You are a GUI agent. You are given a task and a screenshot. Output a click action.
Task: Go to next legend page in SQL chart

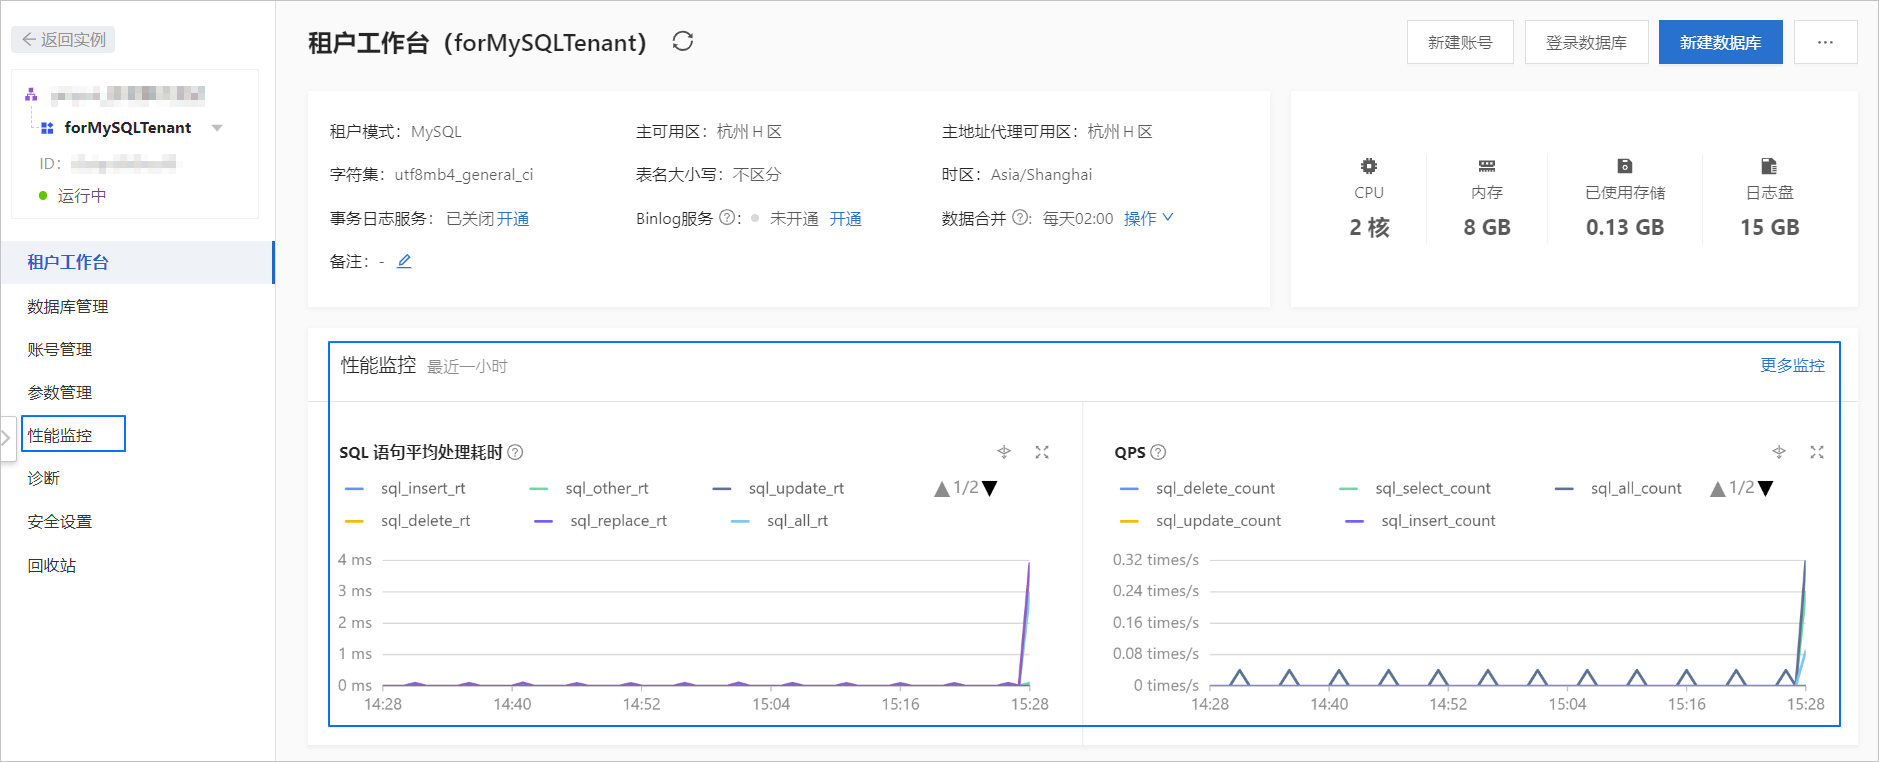(x=990, y=488)
